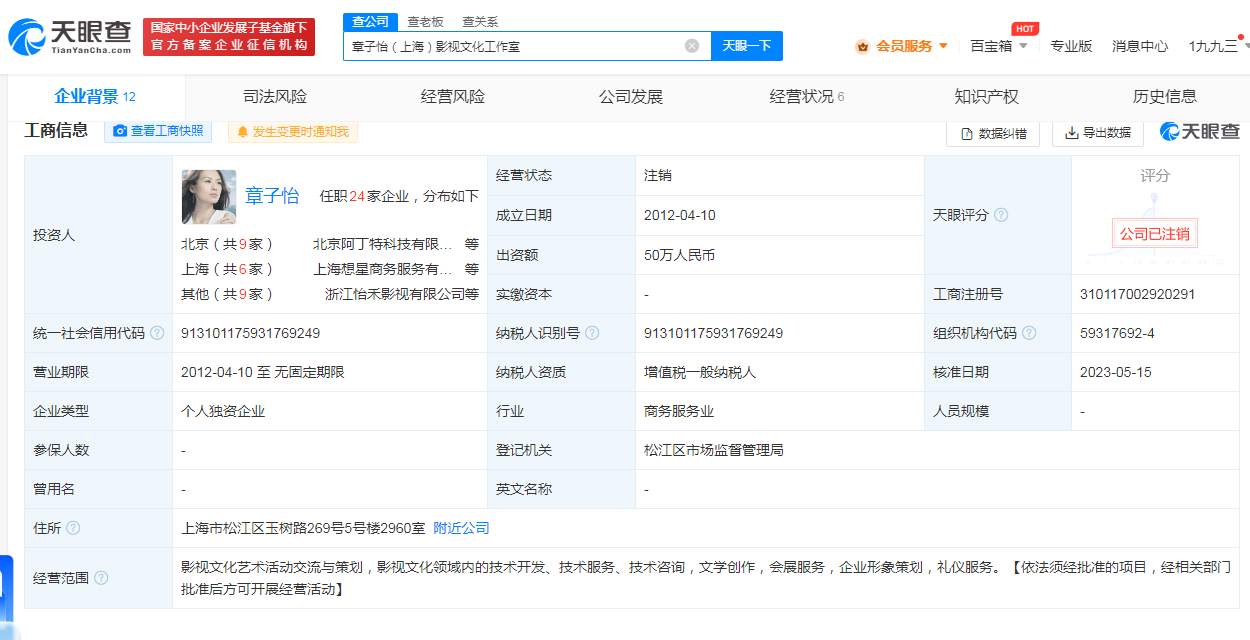
Task: Click the 查看工商快照 button
Action: 158,131
